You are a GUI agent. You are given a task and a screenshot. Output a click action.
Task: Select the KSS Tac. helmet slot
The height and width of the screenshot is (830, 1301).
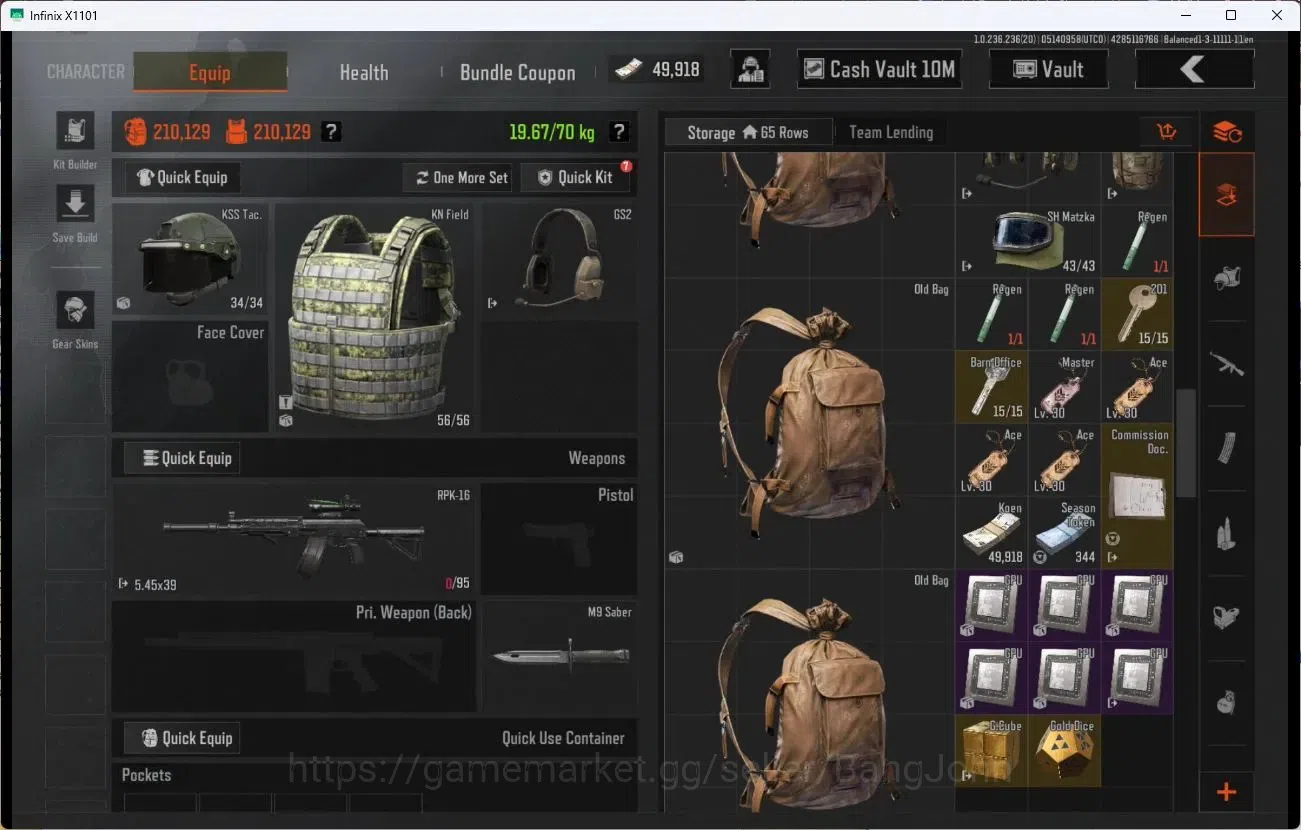point(190,260)
